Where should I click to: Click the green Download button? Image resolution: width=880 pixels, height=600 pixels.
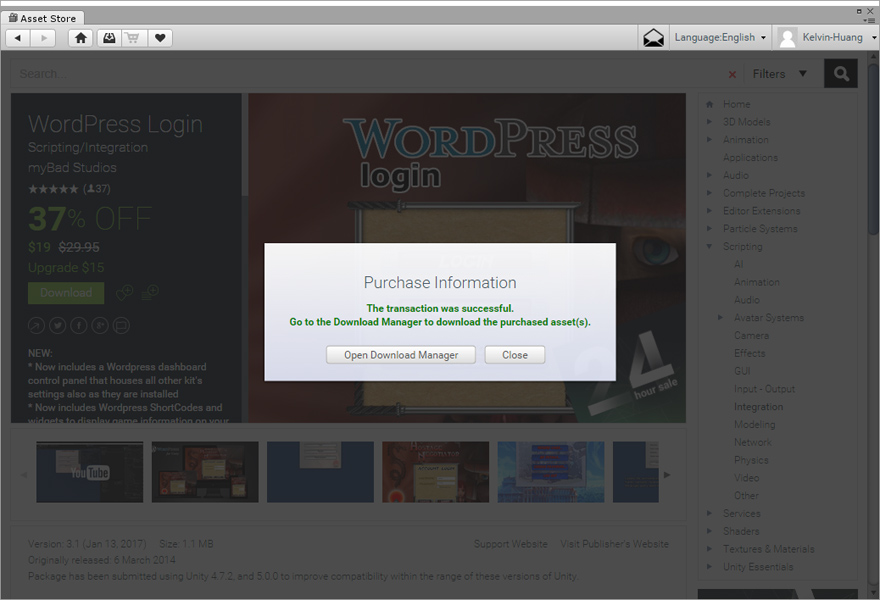click(x=66, y=293)
